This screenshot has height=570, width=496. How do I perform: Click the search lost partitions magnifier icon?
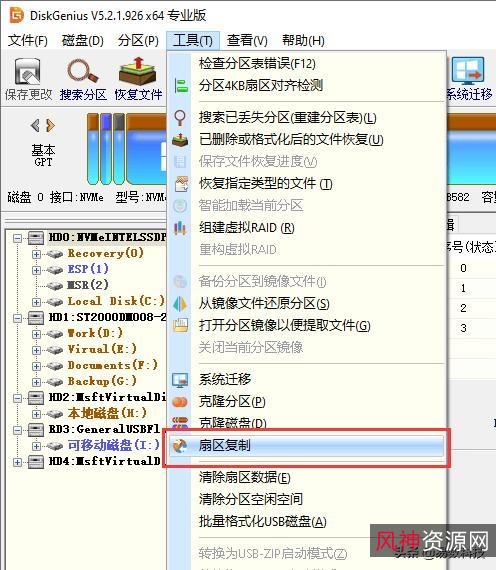click(x=180, y=117)
